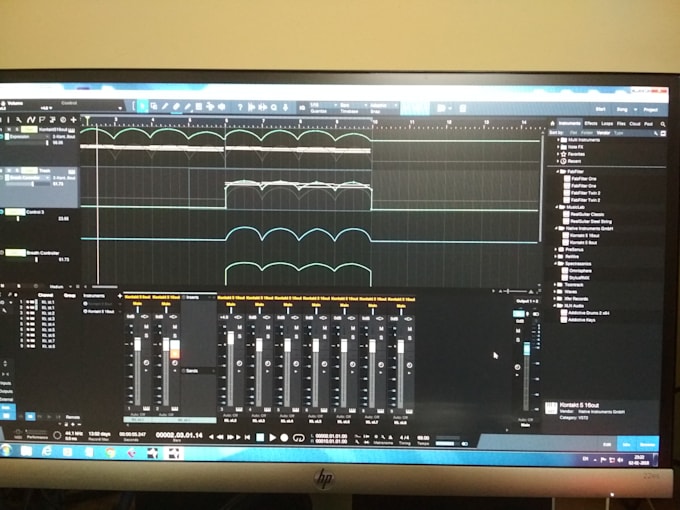Open the Files browser tab
The height and width of the screenshot is (510, 680).
tap(621, 124)
